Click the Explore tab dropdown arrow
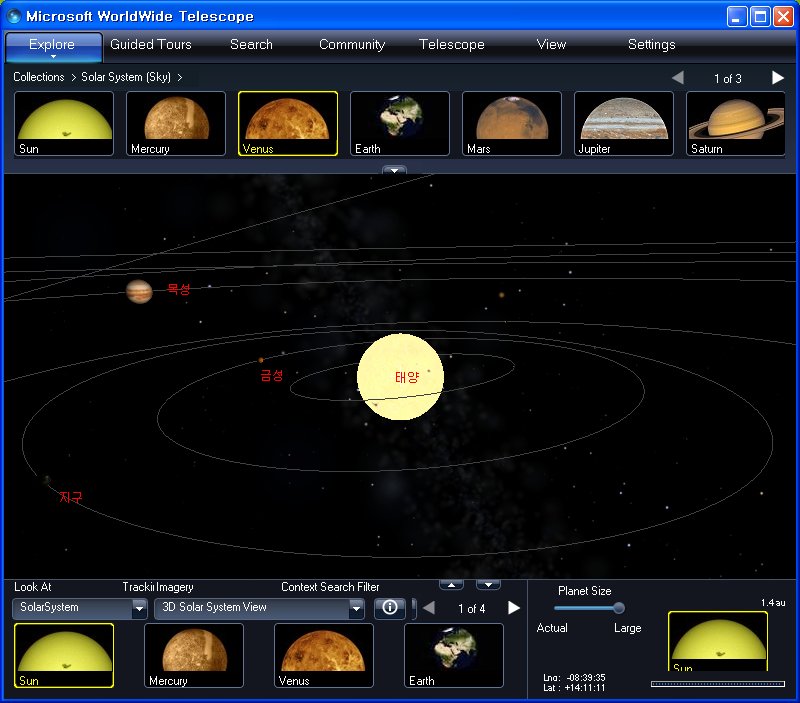 pos(53,57)
